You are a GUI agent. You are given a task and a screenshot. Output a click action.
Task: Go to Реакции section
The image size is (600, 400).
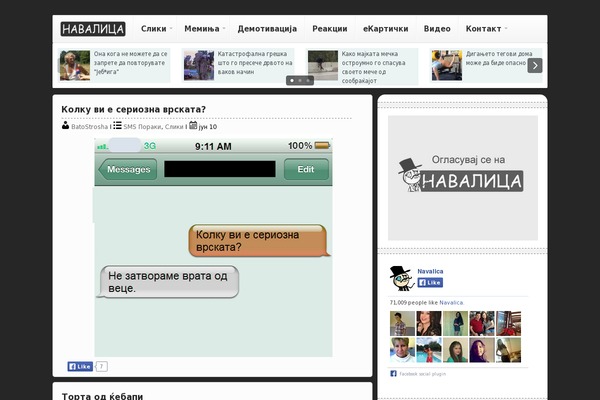coord(330,29)
